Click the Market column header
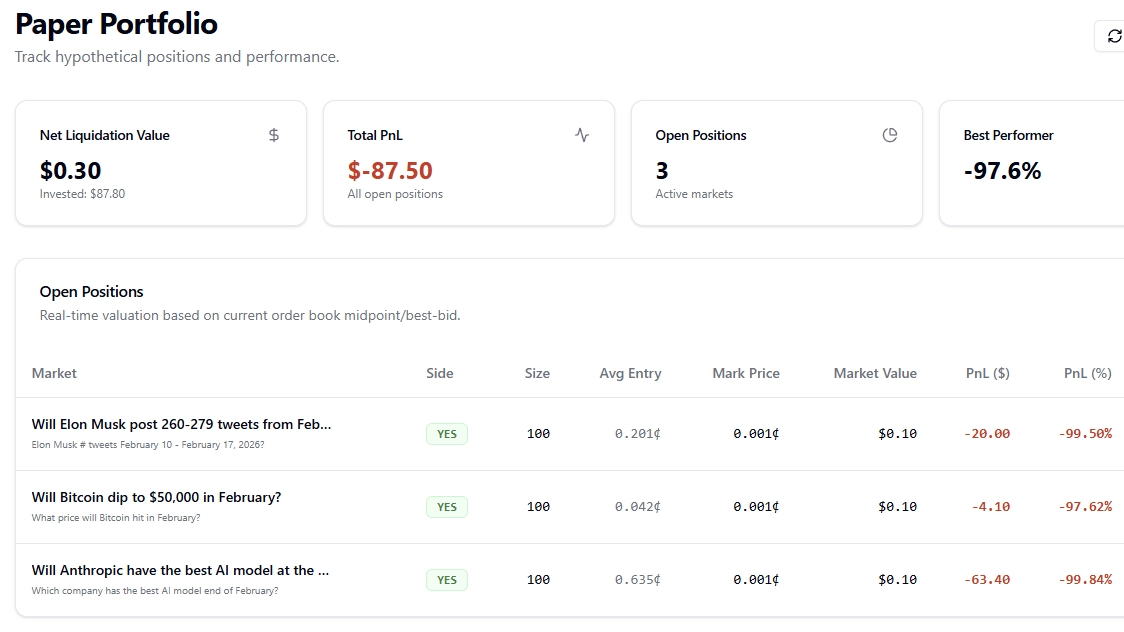This screenshot has height=632, width=1124. pyautogui.click(x=54, y=373)
